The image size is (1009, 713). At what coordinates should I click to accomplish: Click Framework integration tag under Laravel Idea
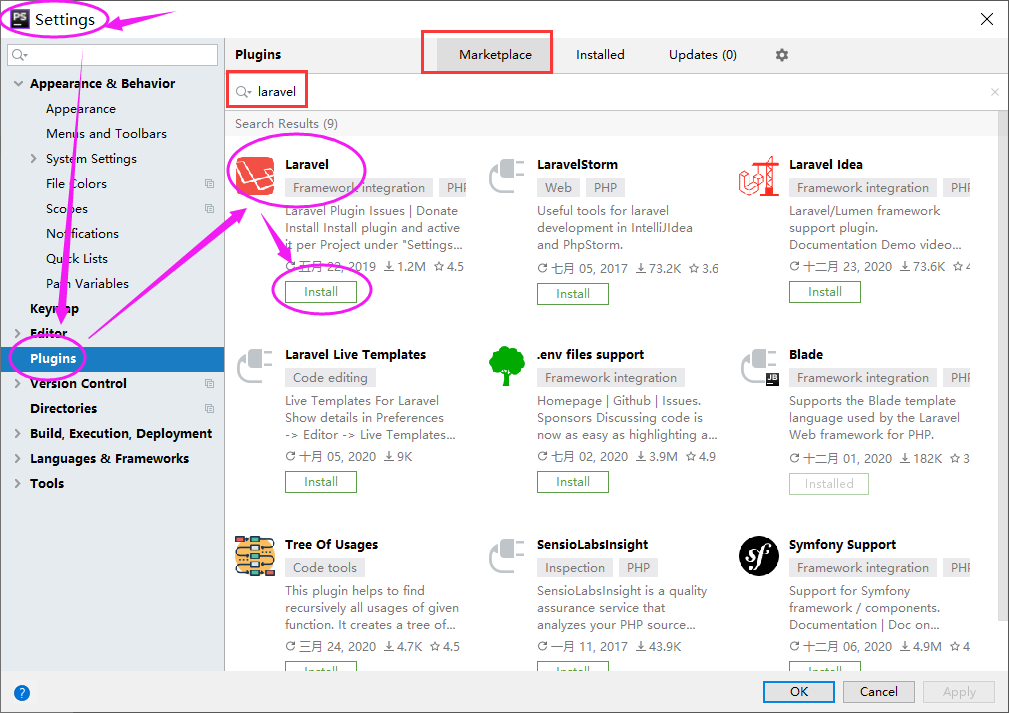[x=862, y=188]
